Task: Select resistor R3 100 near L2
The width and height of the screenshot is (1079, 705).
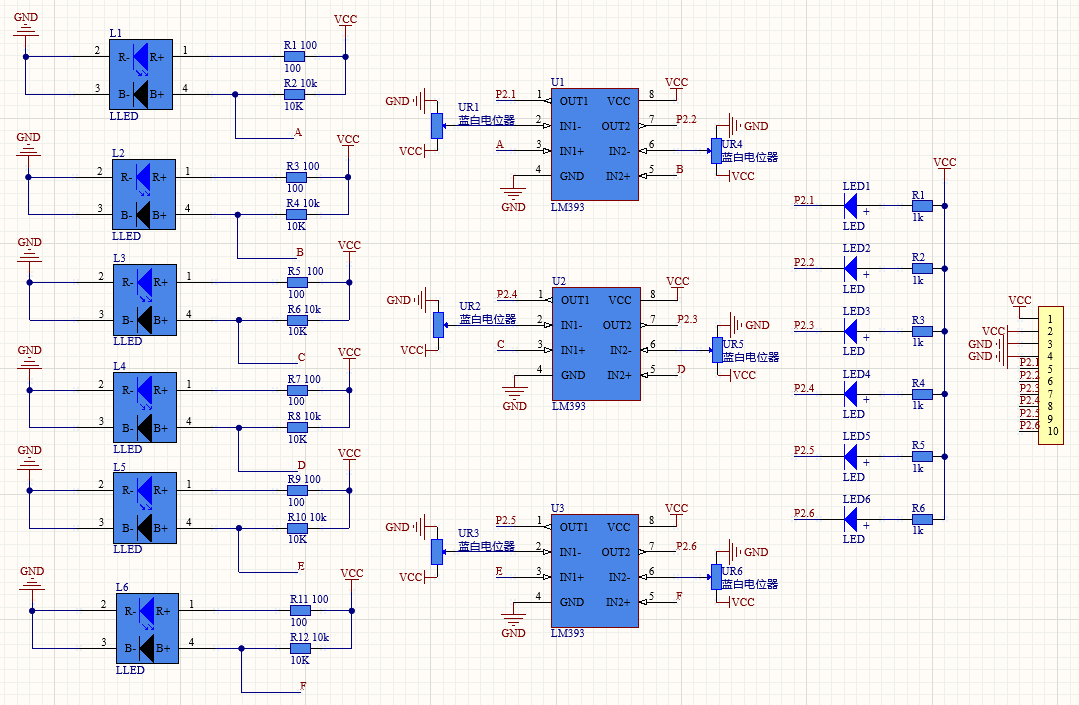Action: pos(297,177)
